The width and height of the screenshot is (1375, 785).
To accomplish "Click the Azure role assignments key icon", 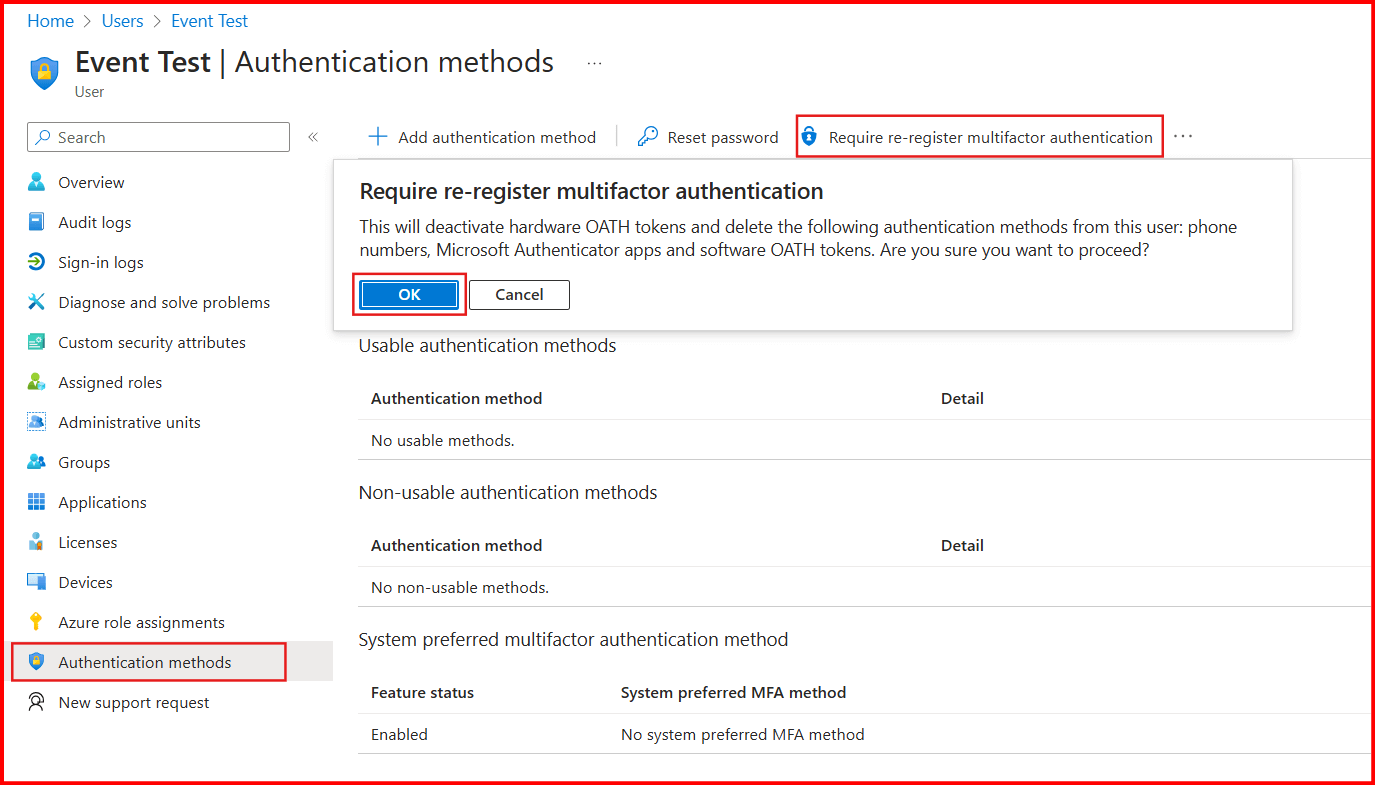I will pos(37,622).
